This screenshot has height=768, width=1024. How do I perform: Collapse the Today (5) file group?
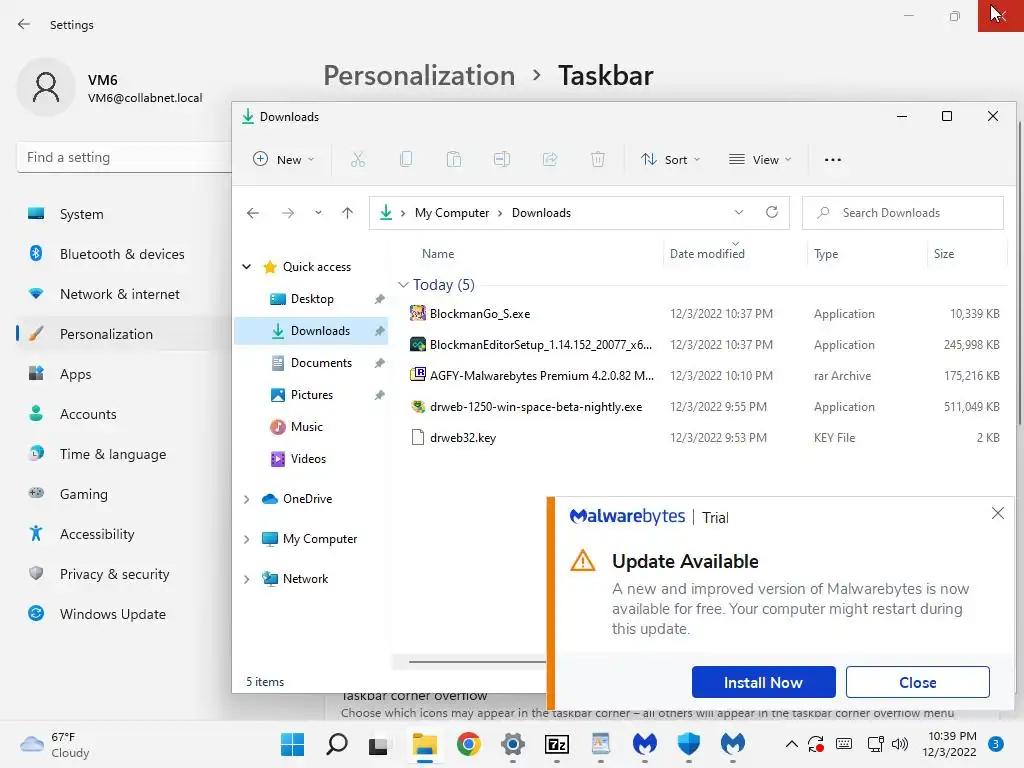coord(404,285)
